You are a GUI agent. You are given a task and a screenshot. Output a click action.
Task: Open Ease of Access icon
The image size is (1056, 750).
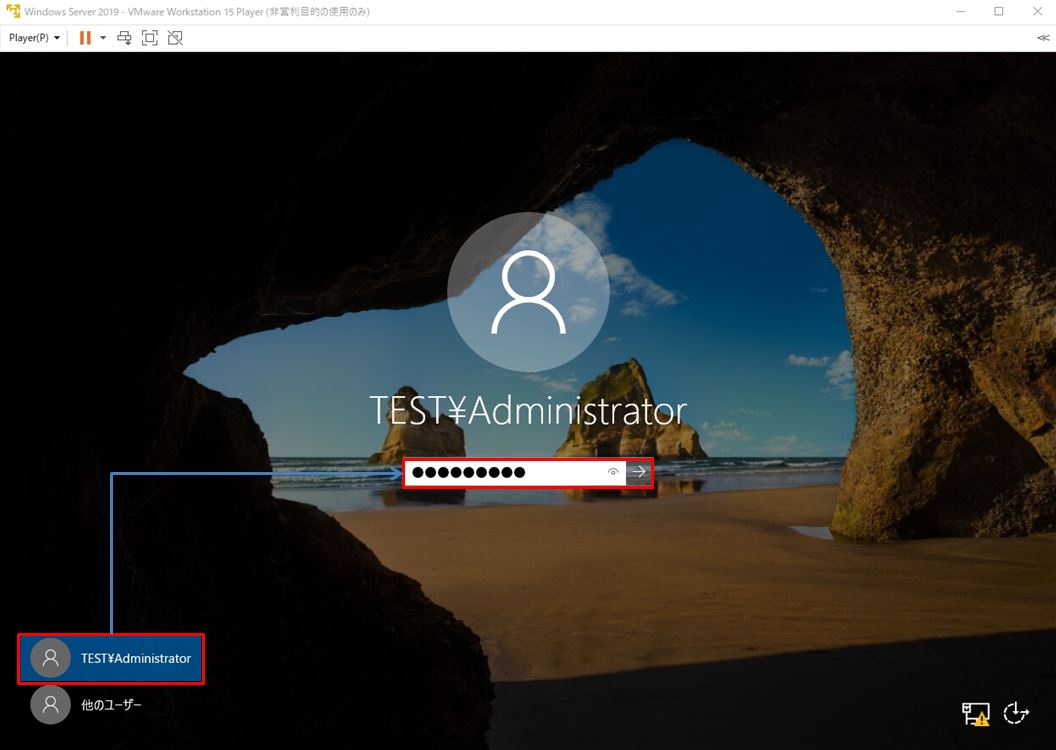pyautogui.click(x=1016, y=713)
